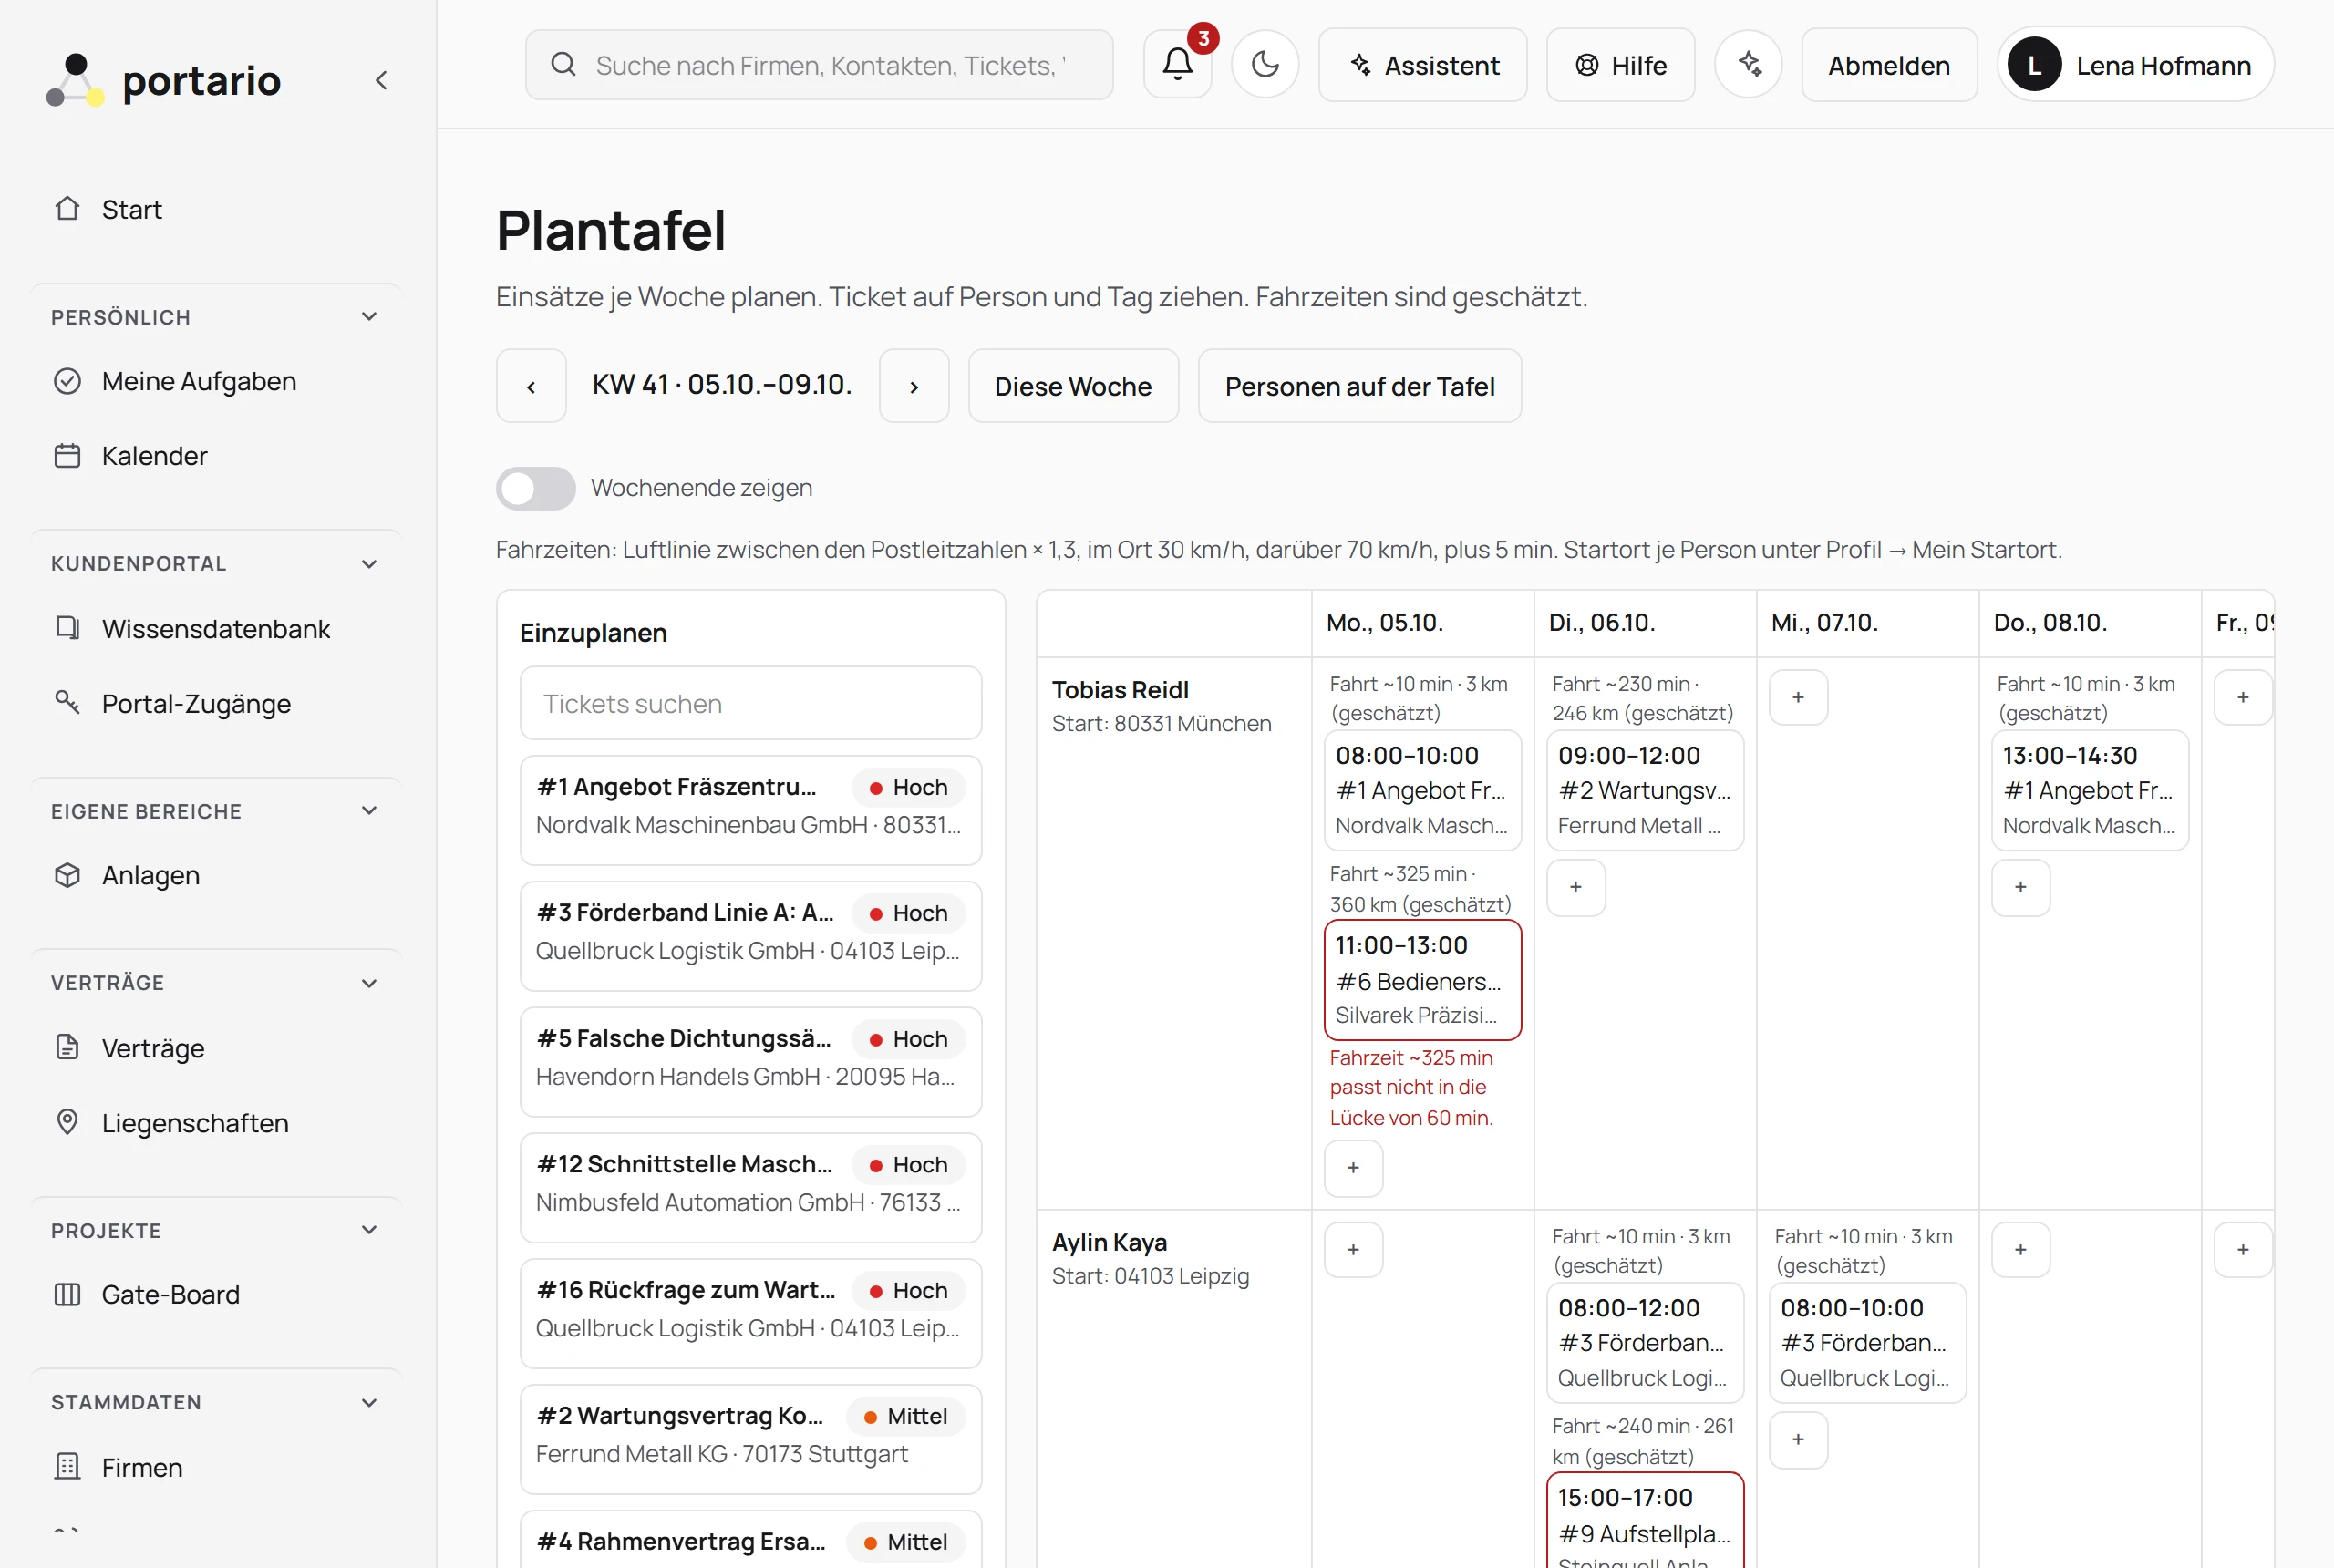
Task: Collapse the EIGENE BEREICHE section
Action: click(369, 811)
